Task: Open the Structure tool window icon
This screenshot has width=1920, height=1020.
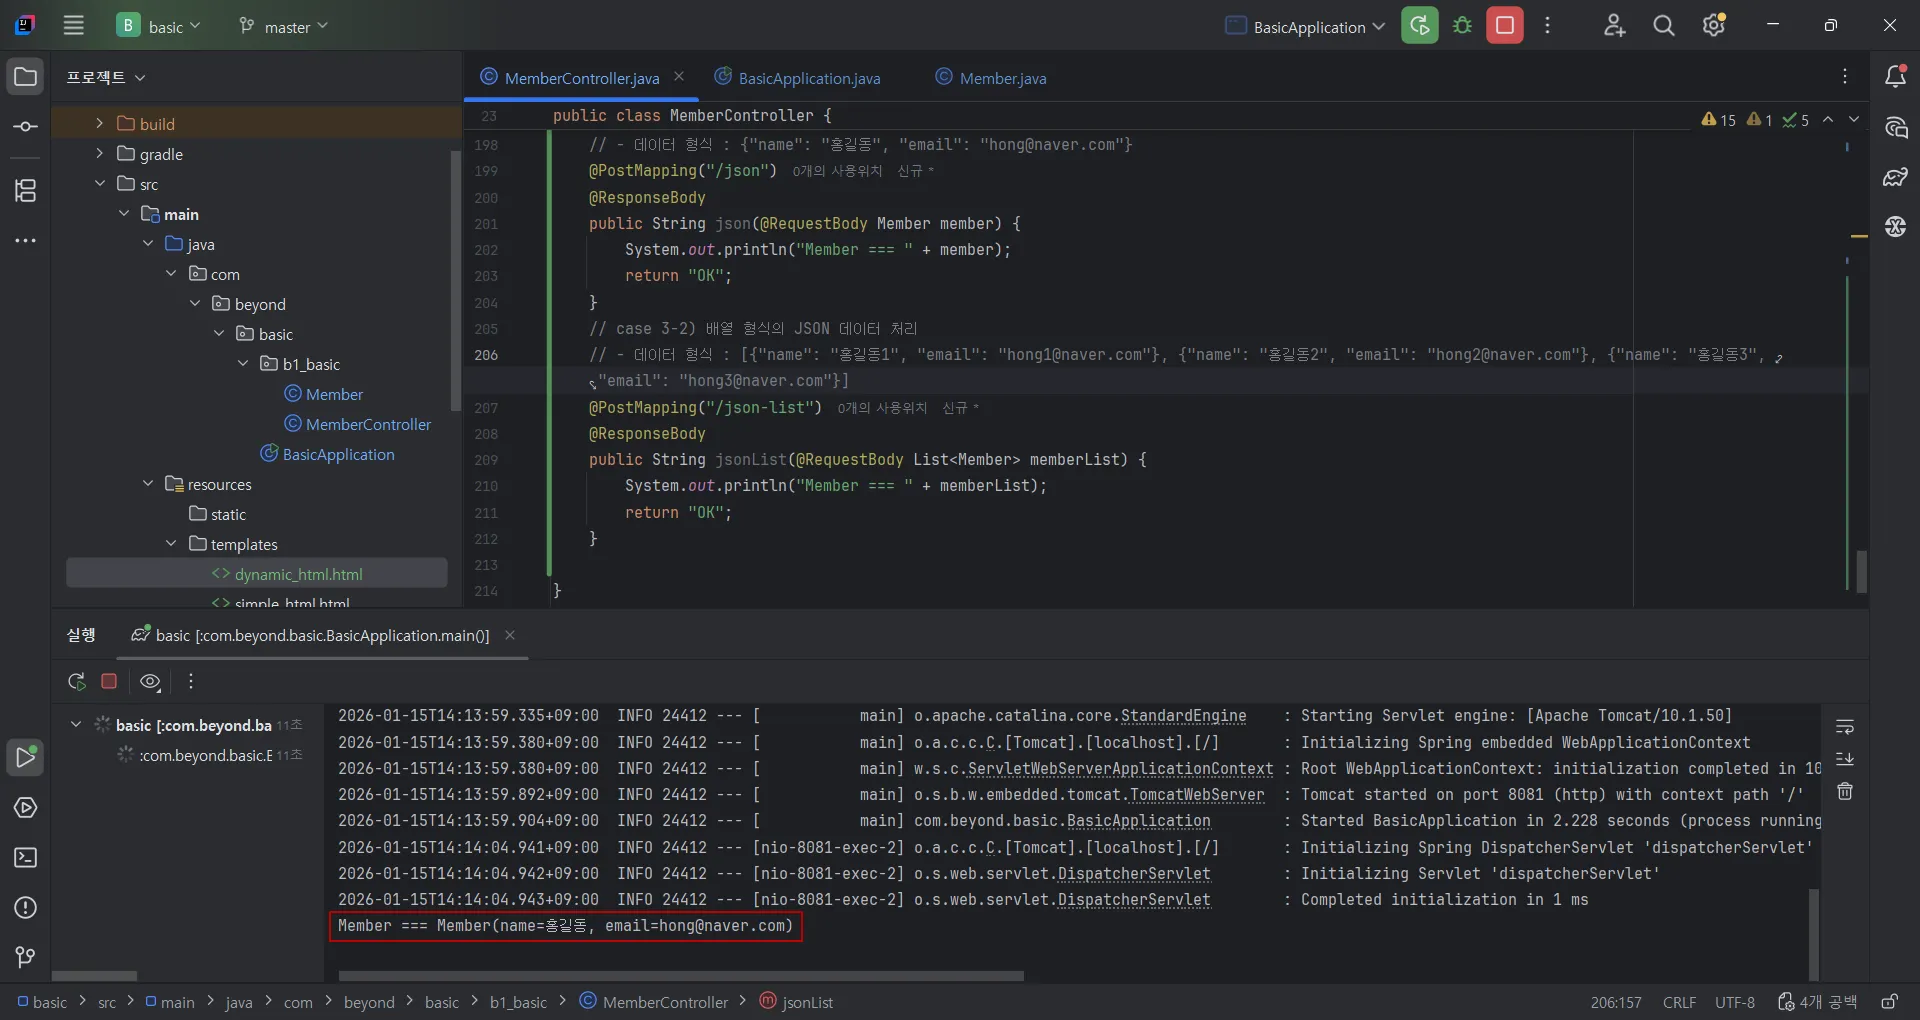Action: (x=26, y=190)
